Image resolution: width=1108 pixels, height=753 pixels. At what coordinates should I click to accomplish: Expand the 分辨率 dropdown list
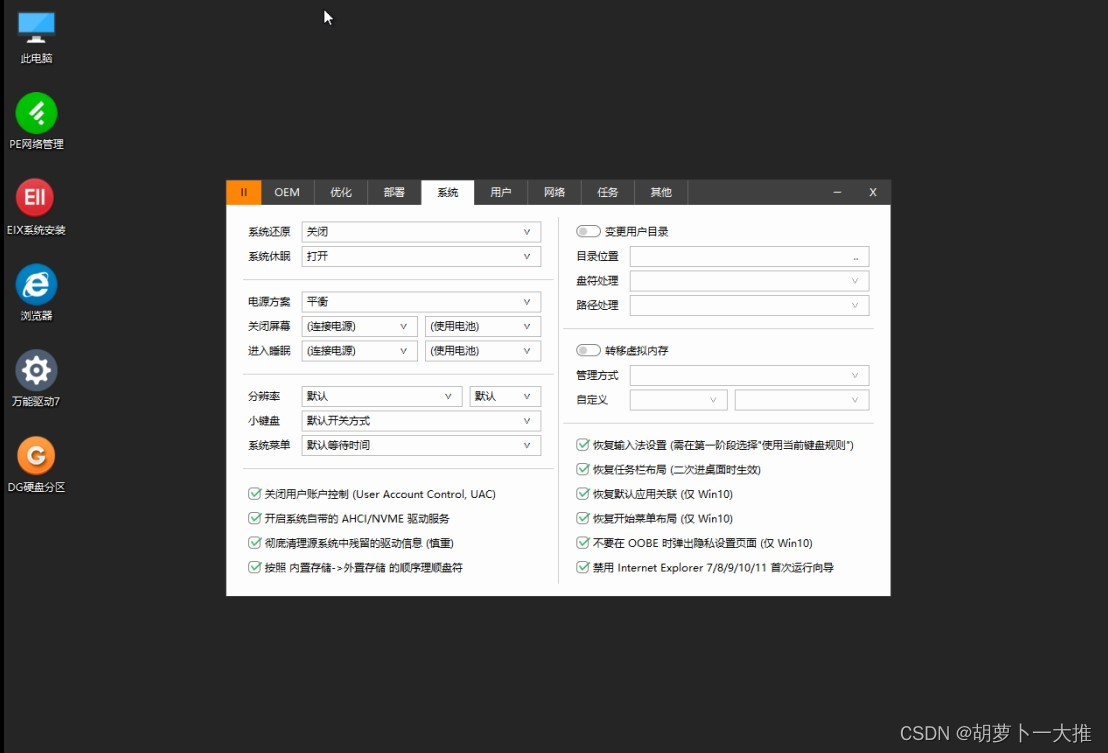point(380,396)
